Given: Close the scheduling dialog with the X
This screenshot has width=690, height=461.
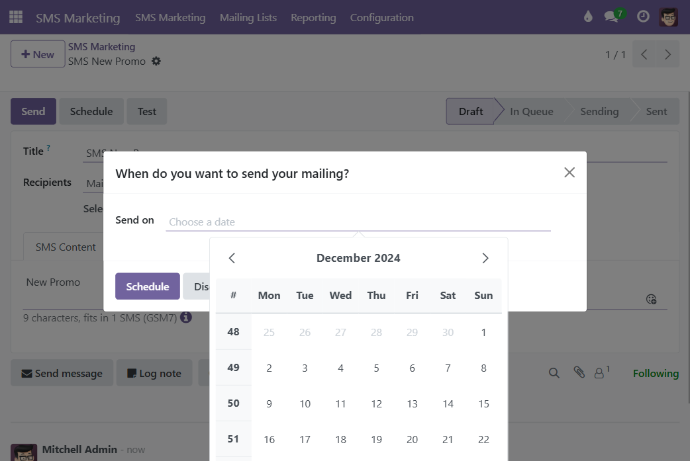Looking at the screenshot, I should coord(569,172).
